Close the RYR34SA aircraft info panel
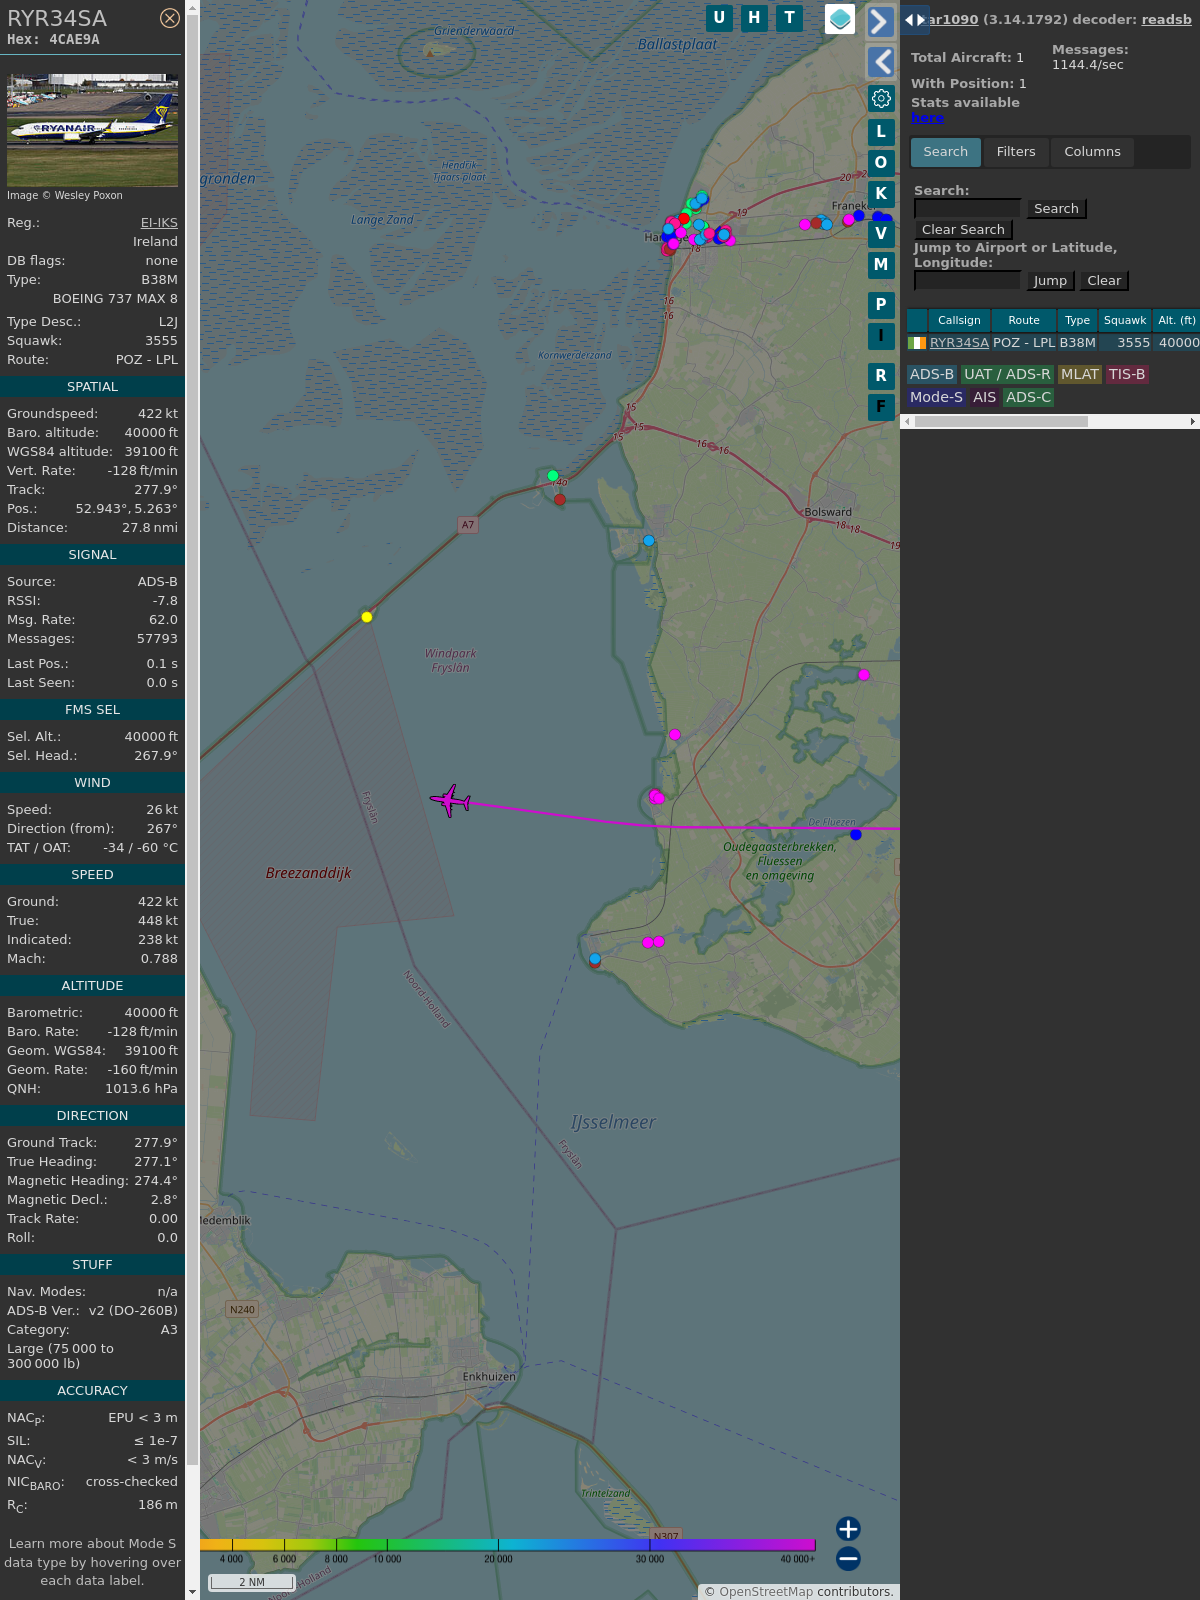Screen dimensions: 1200x1600 point(170,18)
